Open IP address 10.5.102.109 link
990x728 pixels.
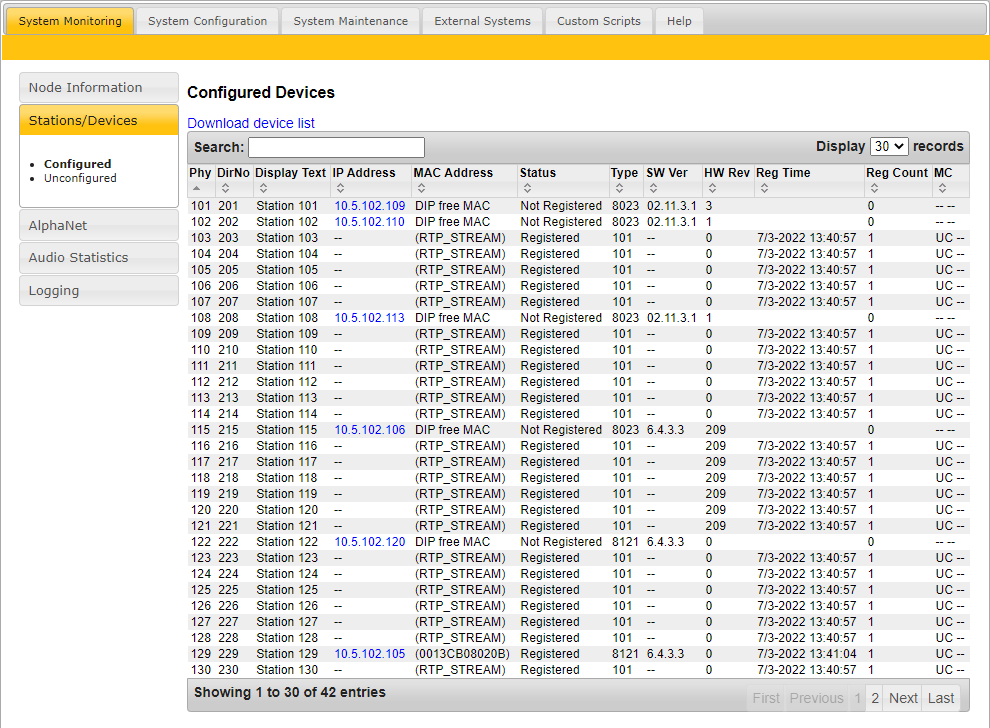(369, 206)
